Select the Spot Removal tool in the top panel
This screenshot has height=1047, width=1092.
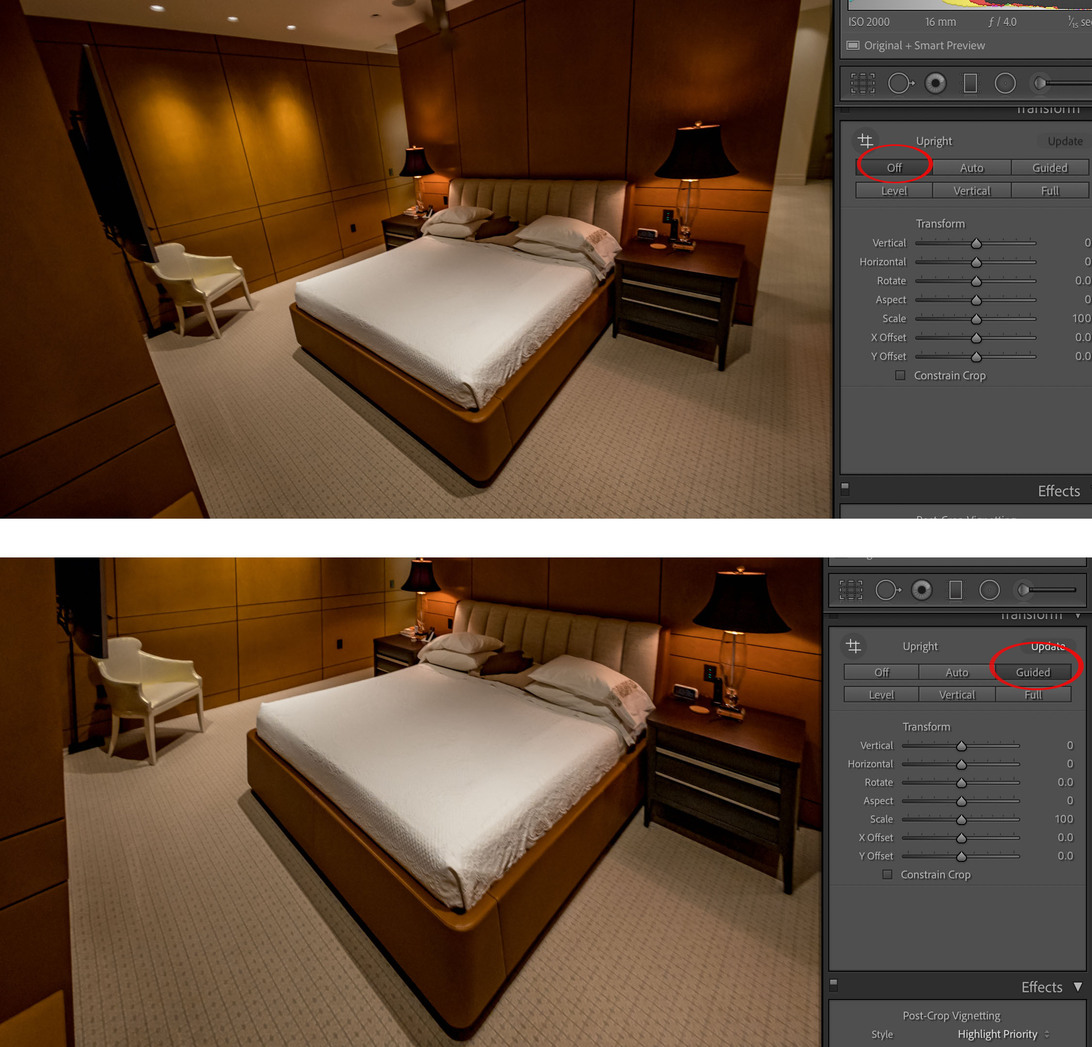coord(900,83)
